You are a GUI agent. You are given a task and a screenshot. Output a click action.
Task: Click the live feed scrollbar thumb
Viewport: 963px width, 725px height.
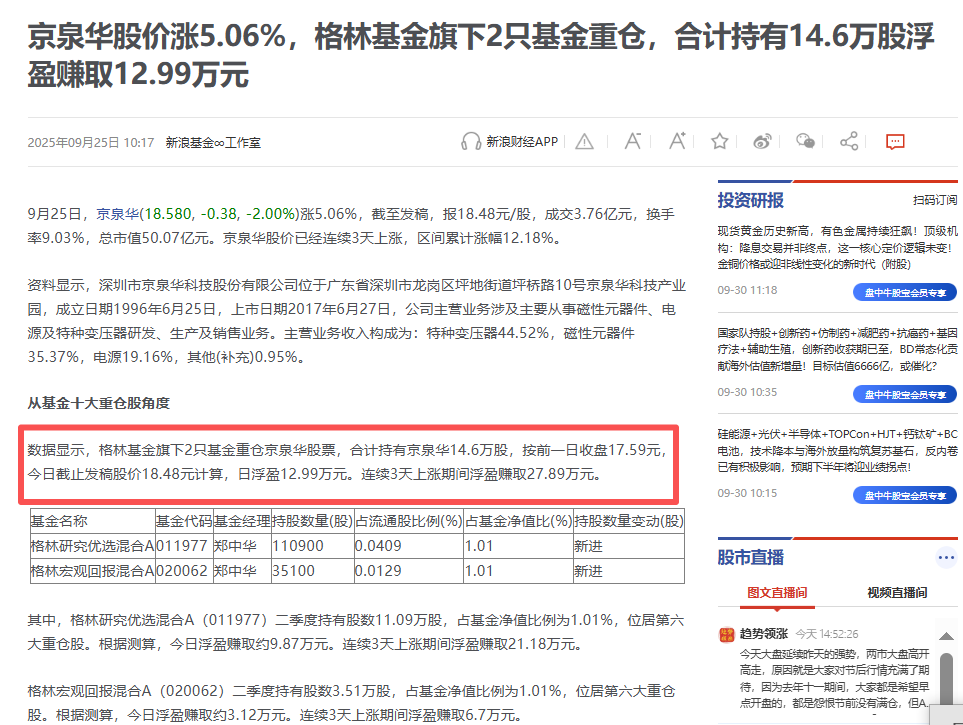[x=946, y=678]
